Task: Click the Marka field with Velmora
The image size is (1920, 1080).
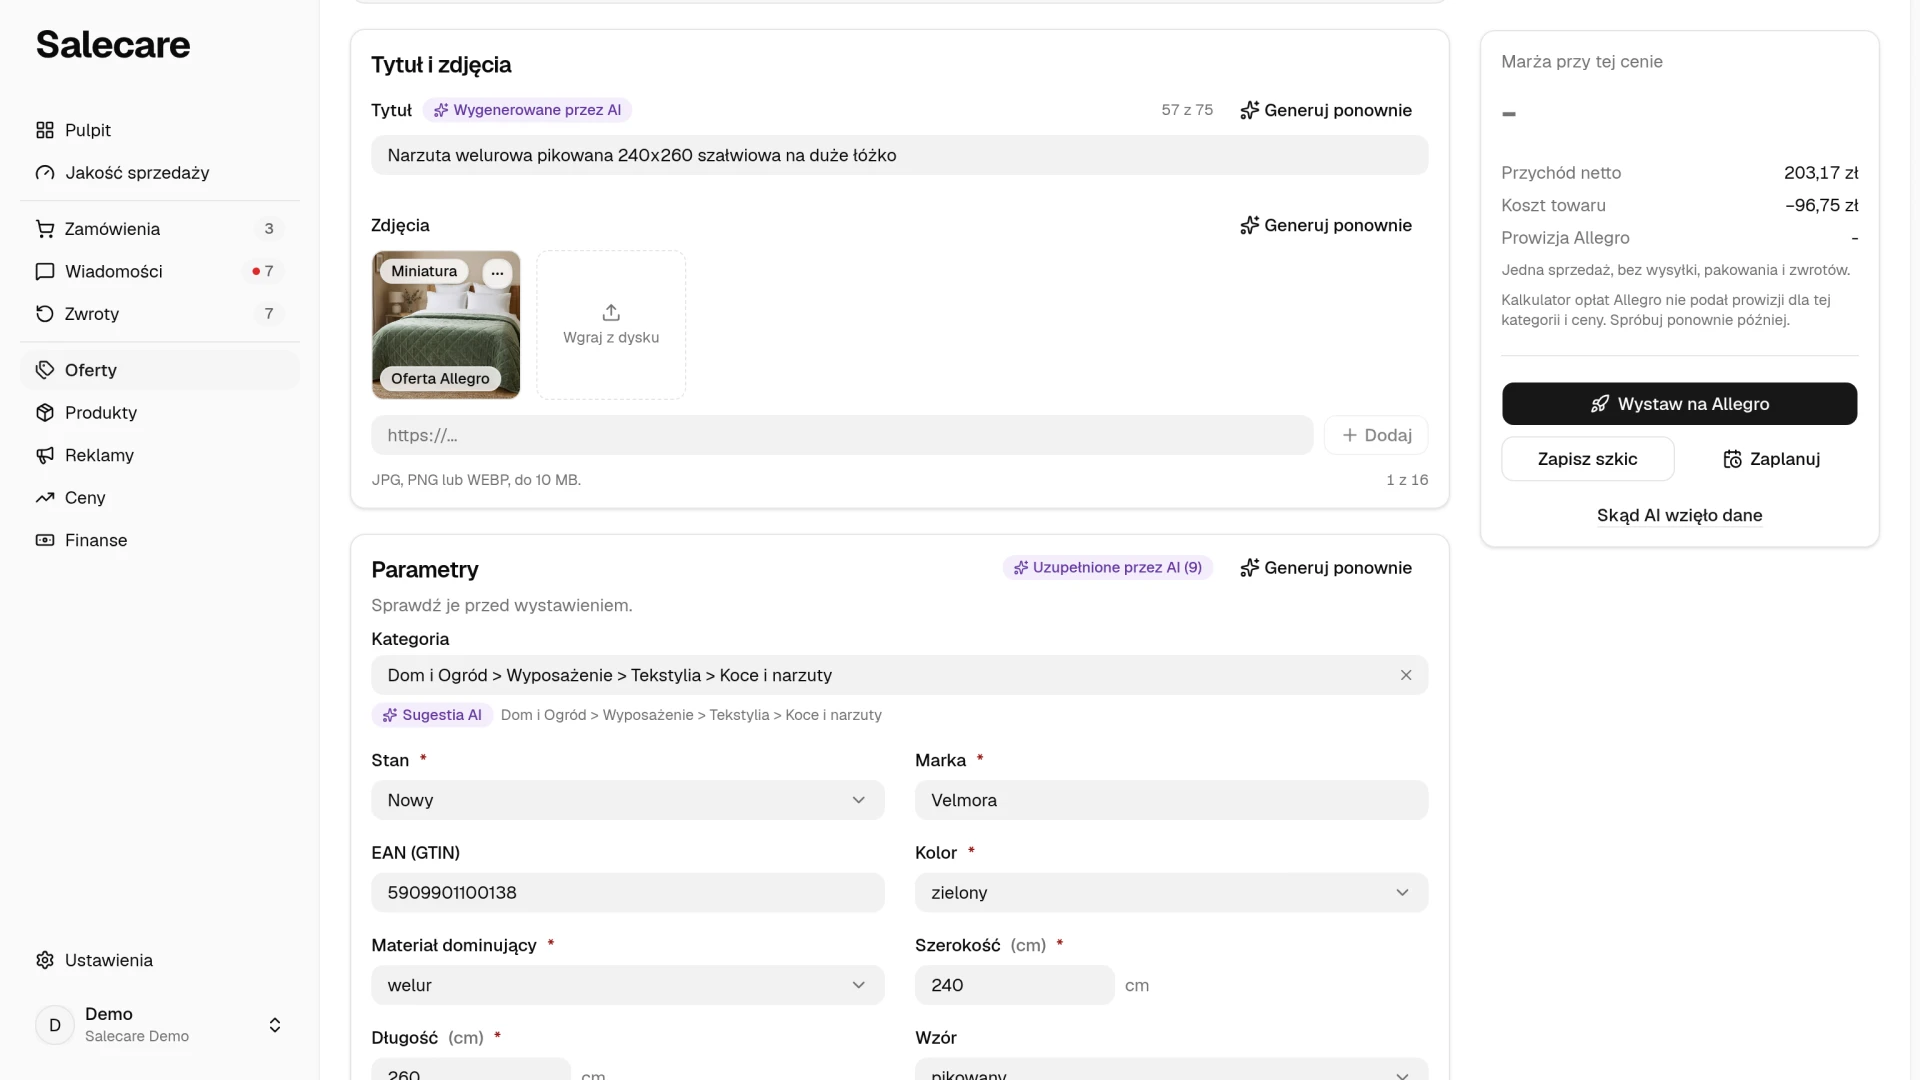Action: click(1171, 800)
